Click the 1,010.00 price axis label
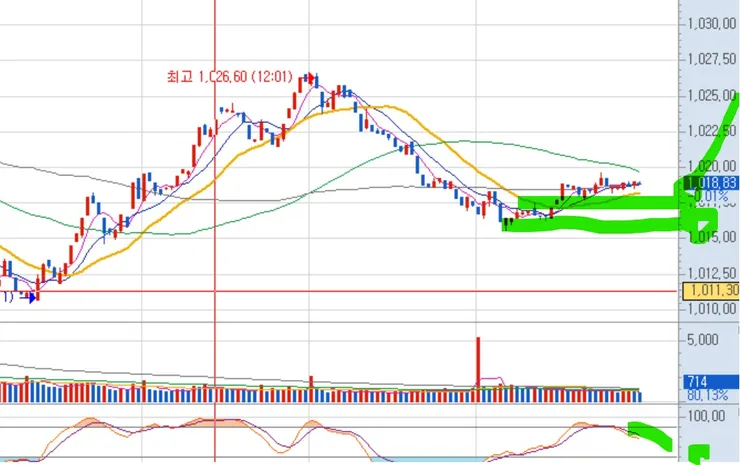 click(712, 309)
